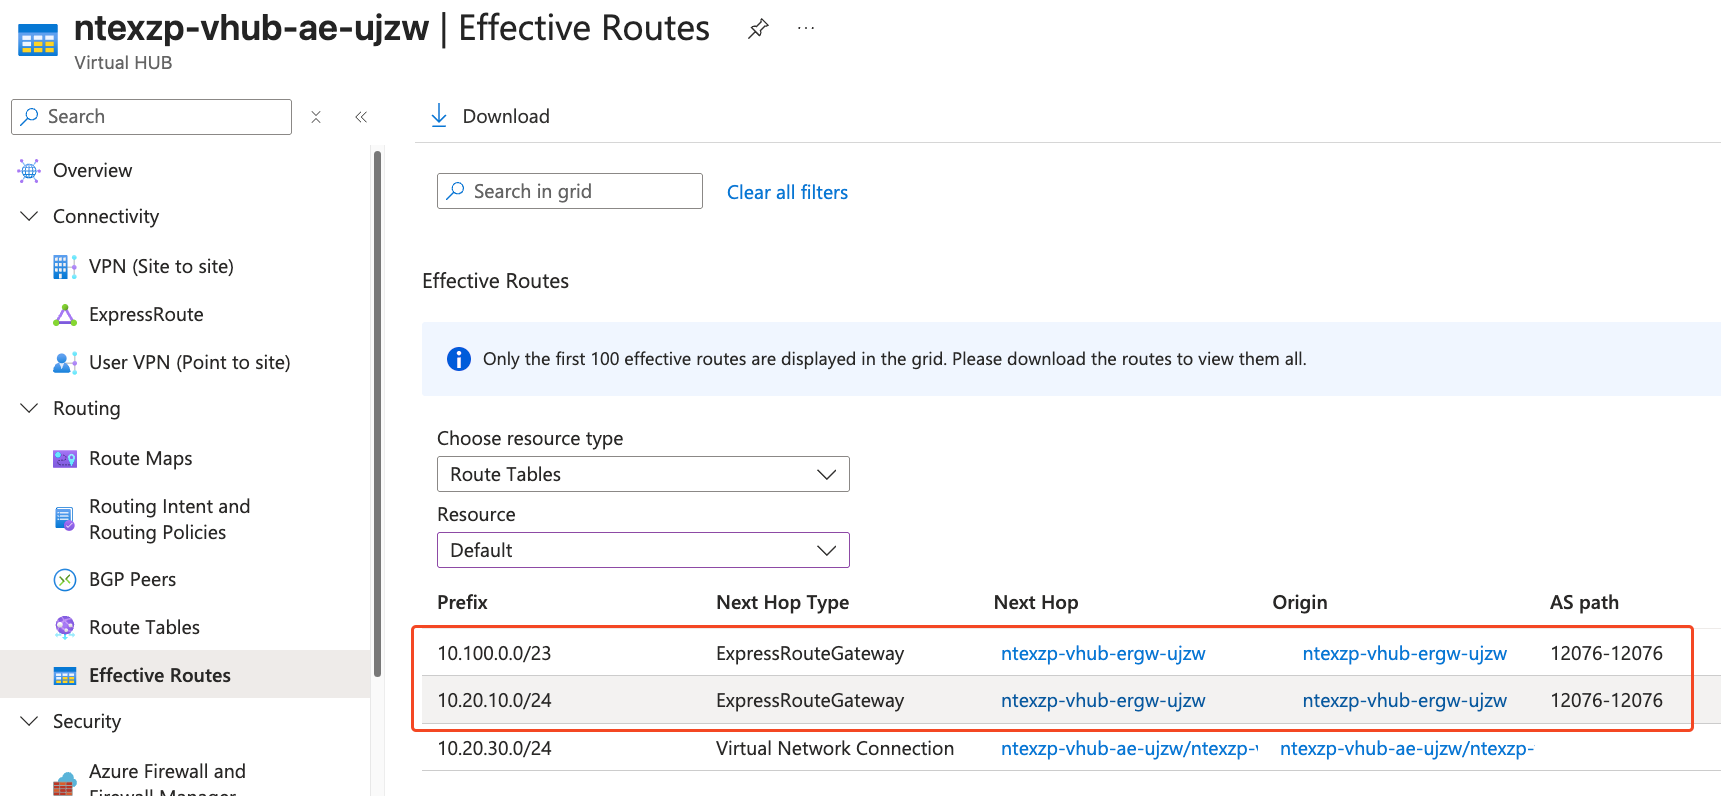The height and width of the screenshot is (796, 1721).
Task: Click the magnifier icon in sidebar search
Action: coord(30,116)
